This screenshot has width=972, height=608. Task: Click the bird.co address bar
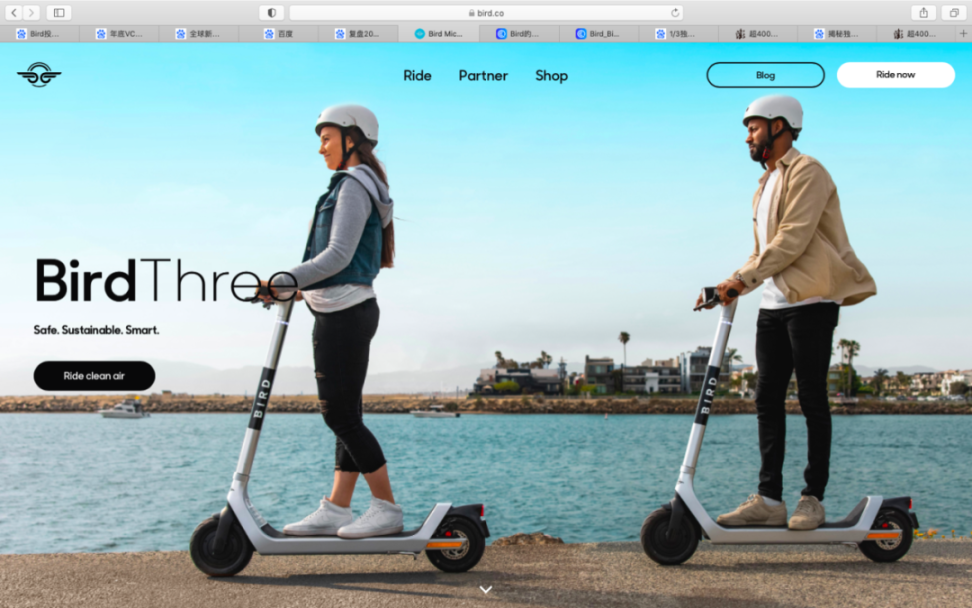pos(486,13)
